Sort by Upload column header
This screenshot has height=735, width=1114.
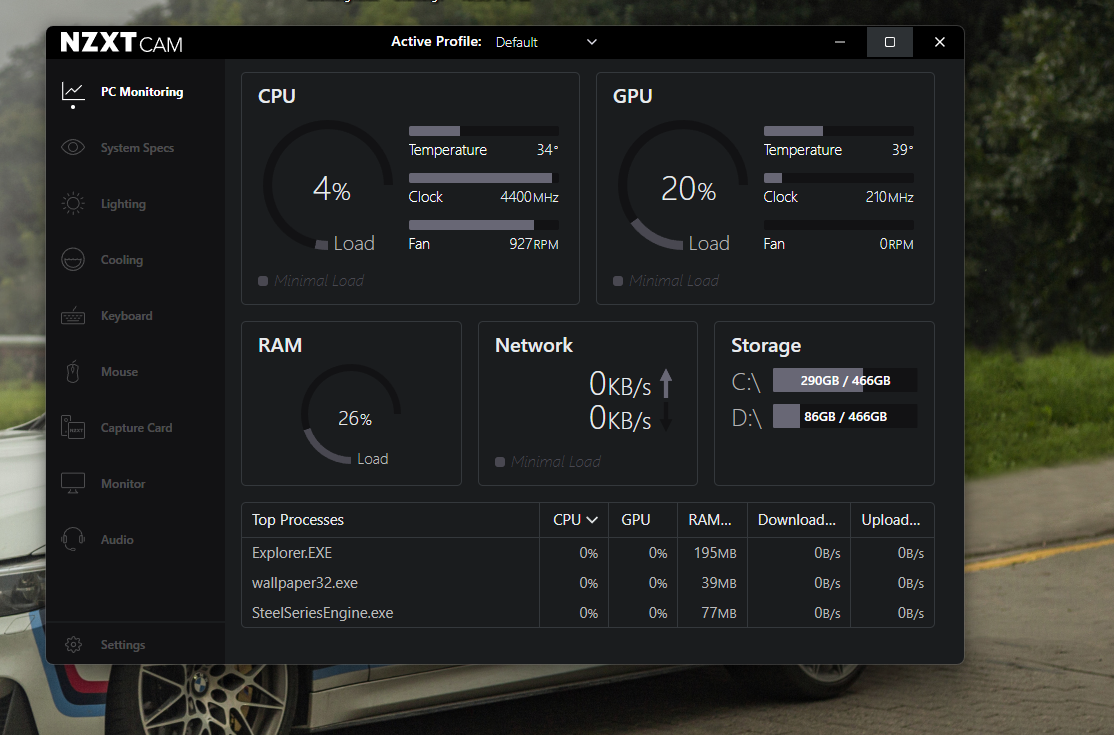point(891,520)
